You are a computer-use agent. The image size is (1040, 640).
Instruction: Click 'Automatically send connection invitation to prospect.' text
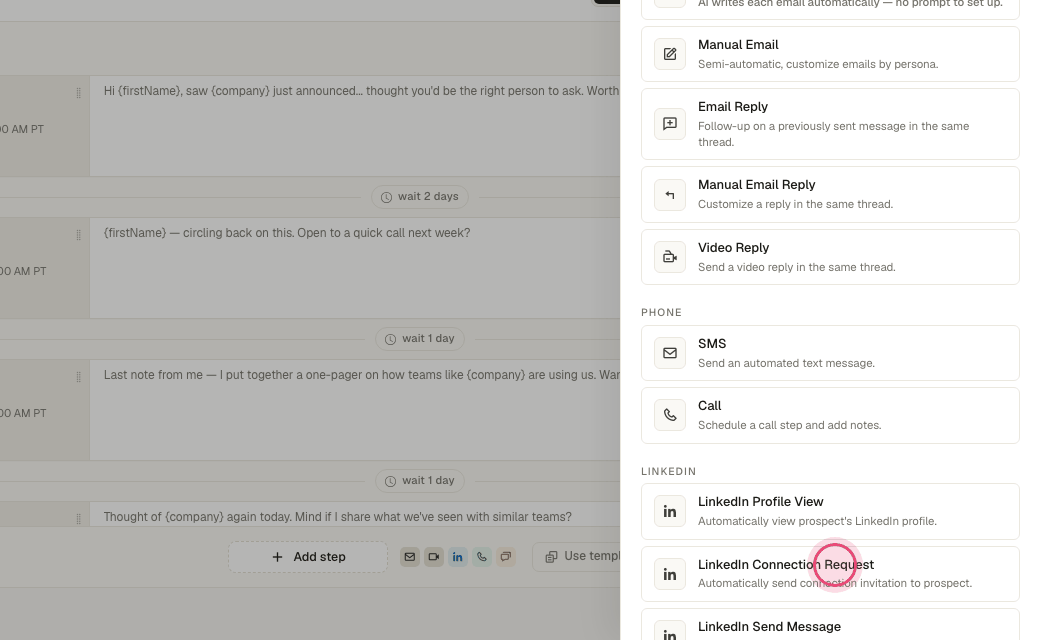tap(834, 584)
